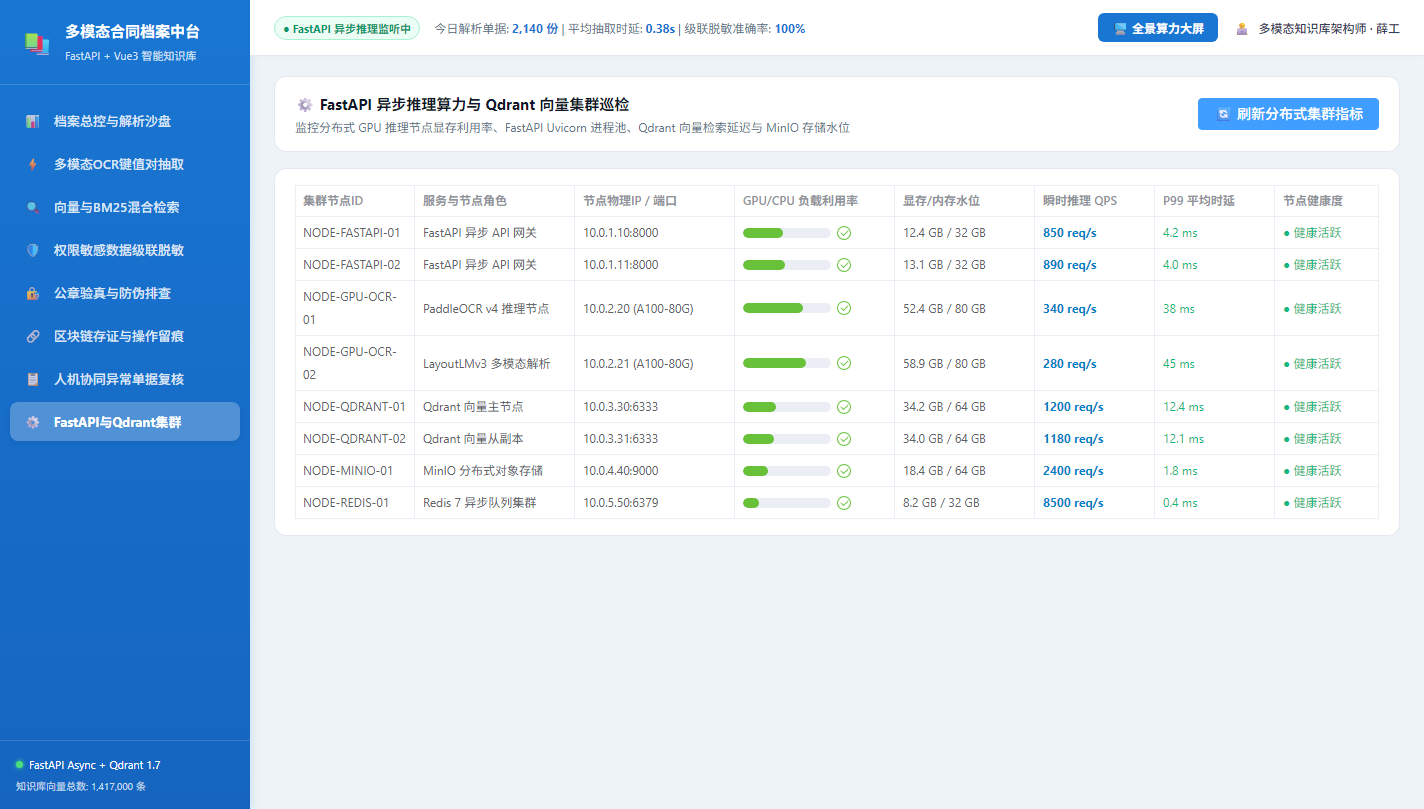
Task: Click the chain link icon beside 区块链存证与操作留痕
Action: coord(33,337)
